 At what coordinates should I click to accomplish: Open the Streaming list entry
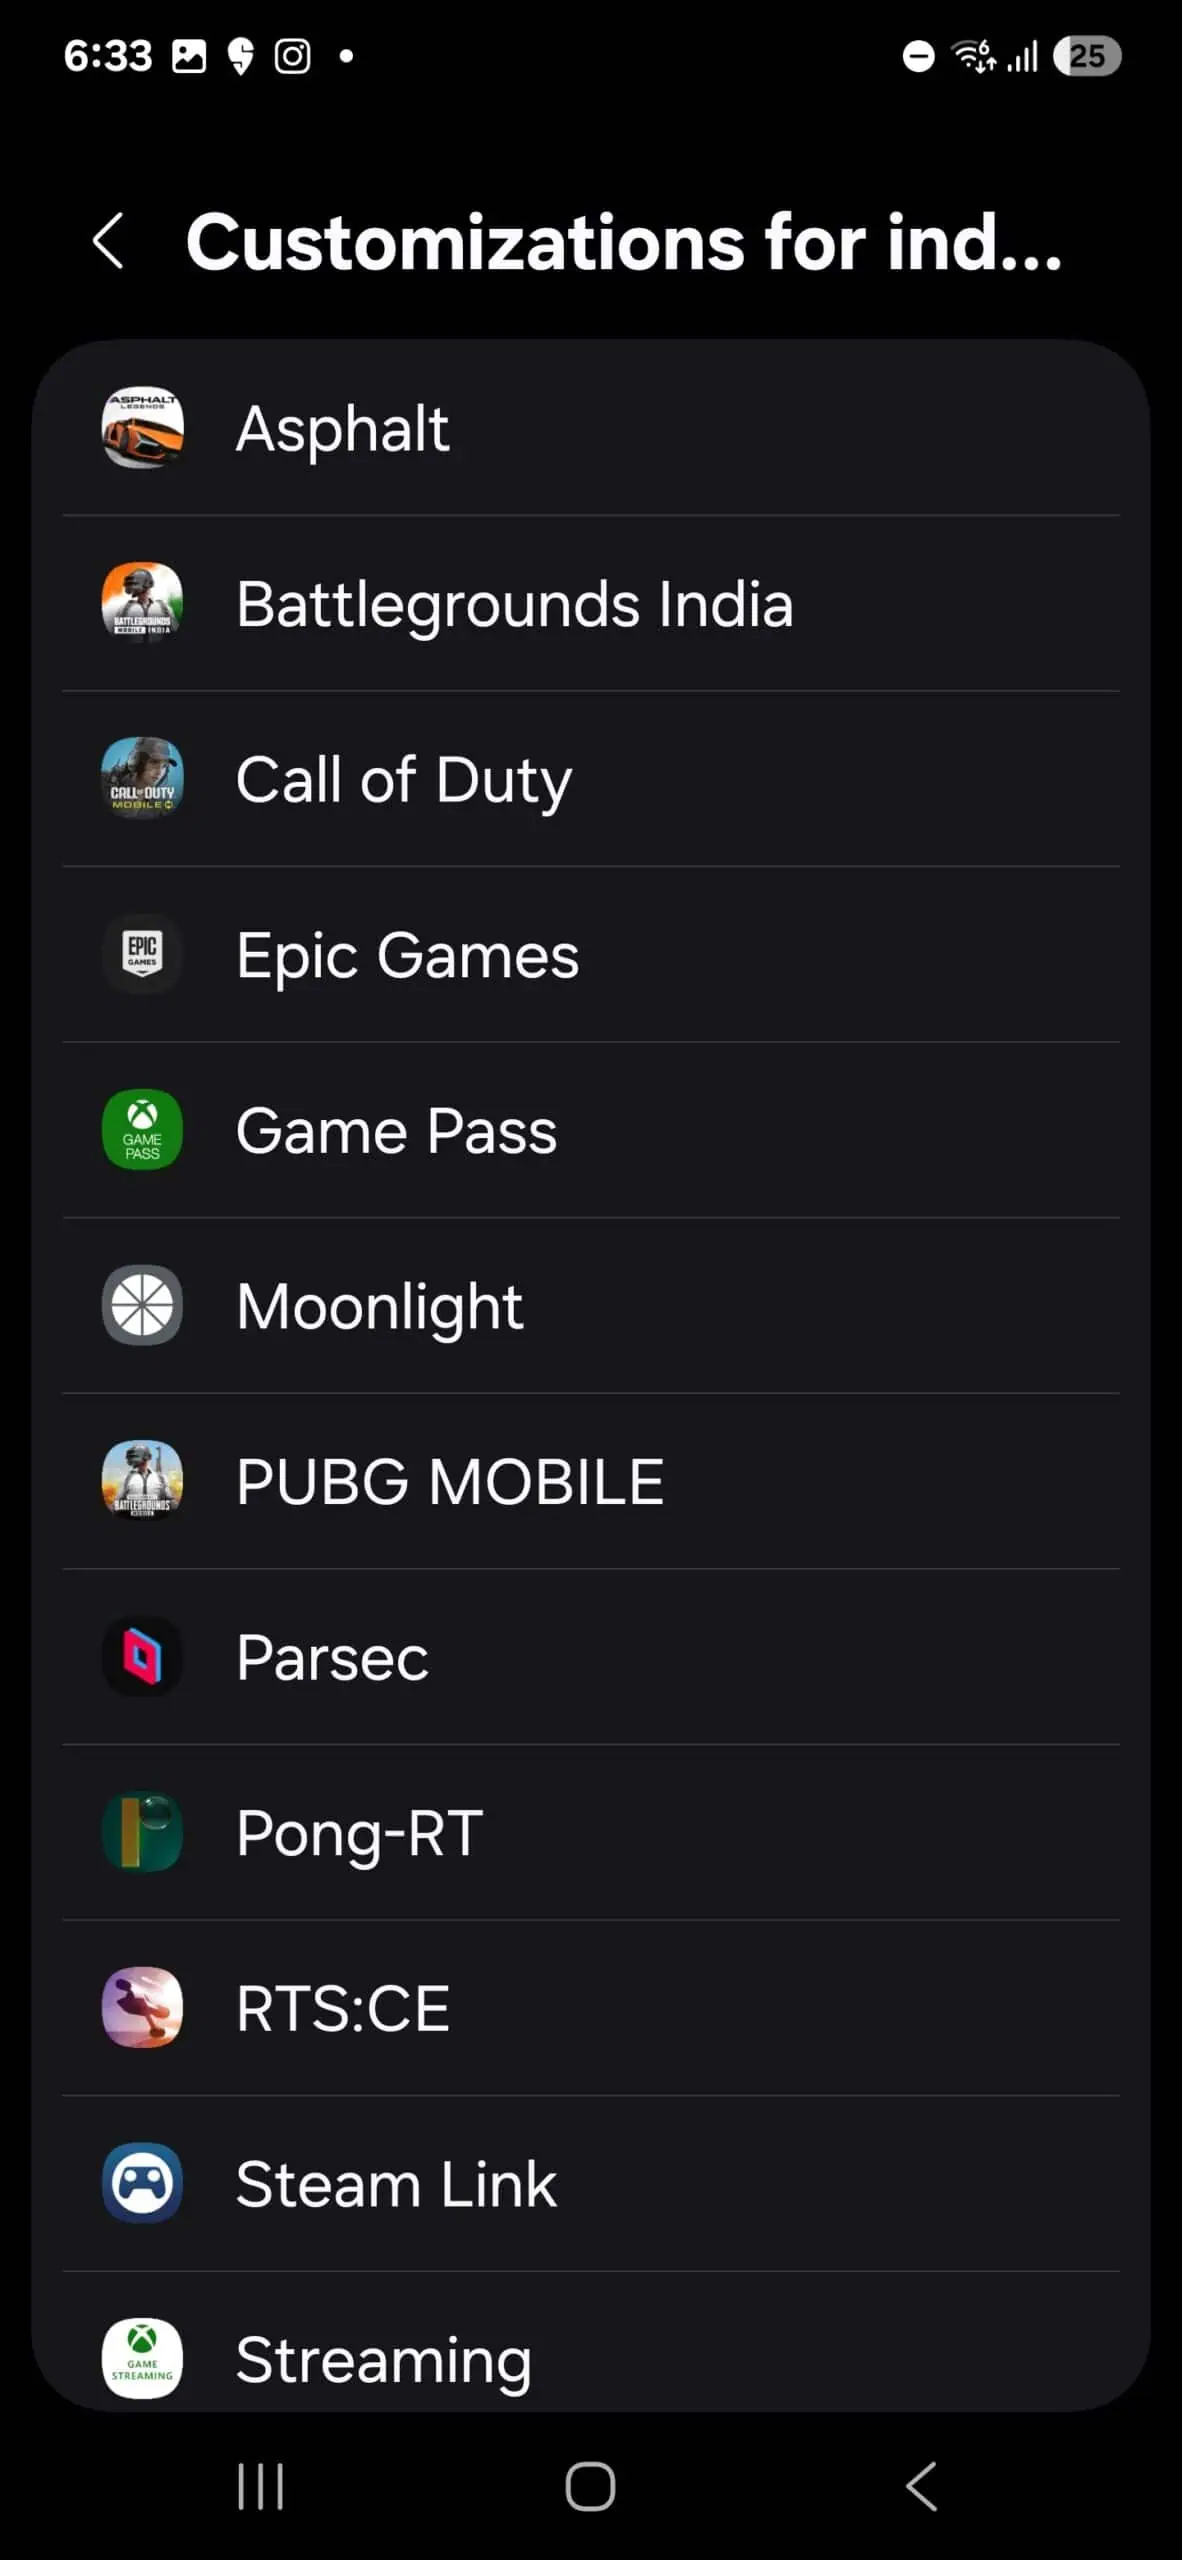pos(384,2360)
